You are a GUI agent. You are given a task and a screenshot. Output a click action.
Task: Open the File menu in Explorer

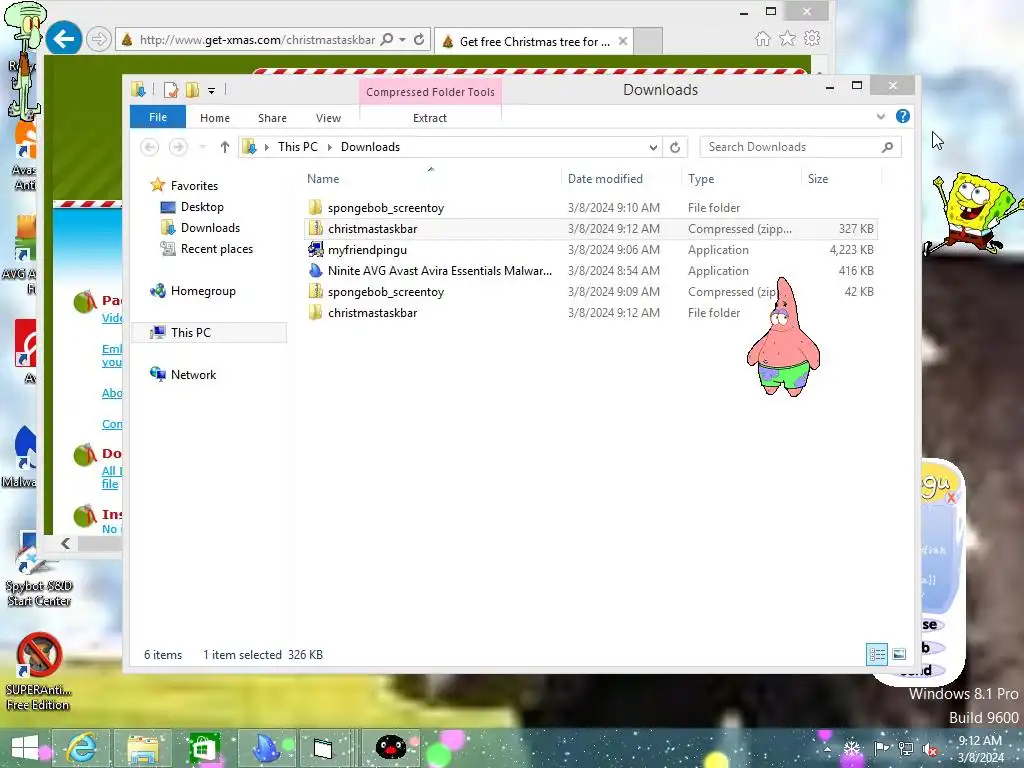158,118
